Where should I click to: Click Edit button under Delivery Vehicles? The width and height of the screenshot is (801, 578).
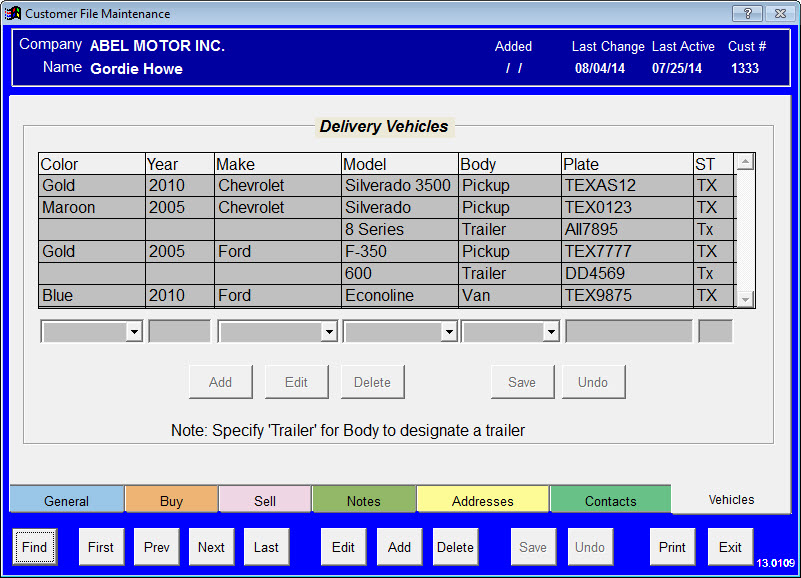click(296, 382)
